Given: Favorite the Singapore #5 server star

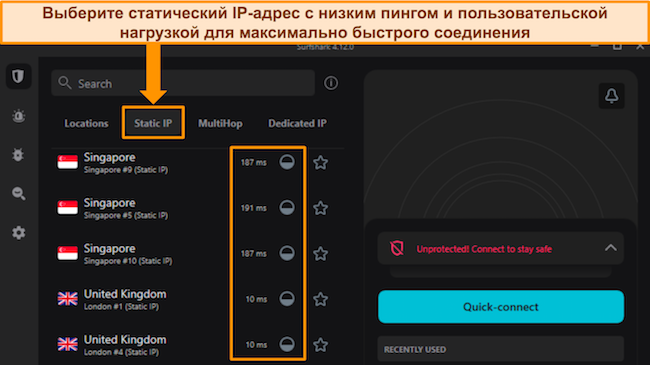Looking at the screenshot, I should point(320,208).
